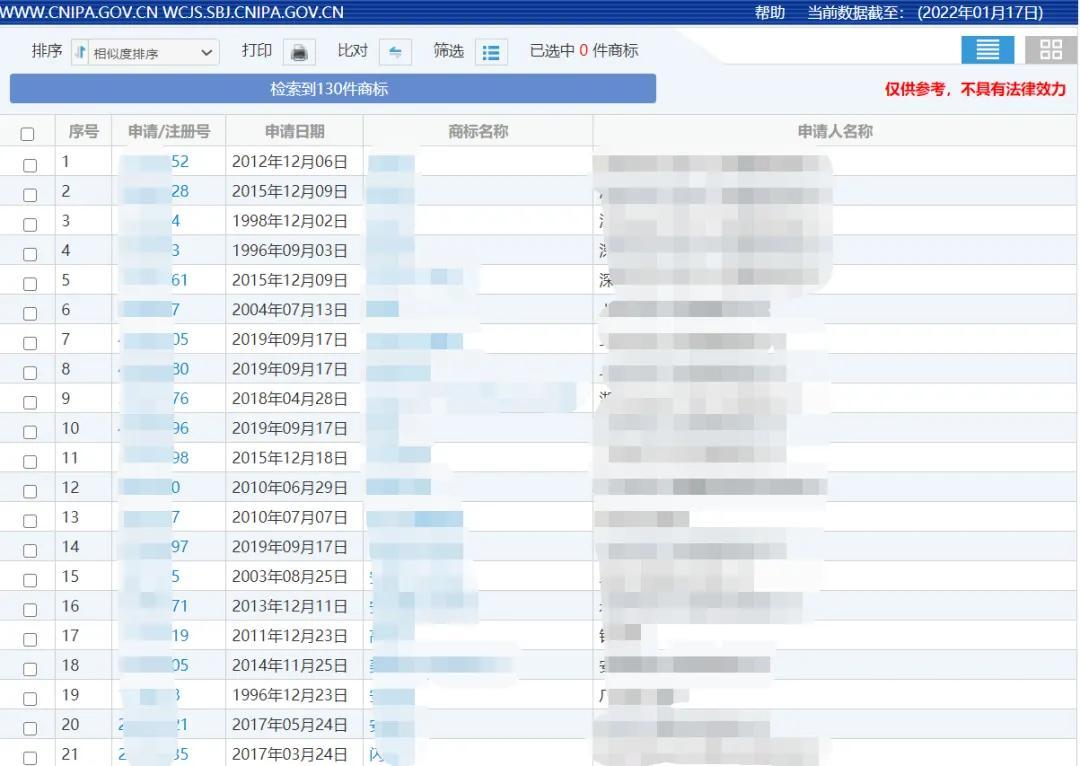Click the compare (比对) arrows icon
Viewport: 1080px width, 766px height.
395,52
